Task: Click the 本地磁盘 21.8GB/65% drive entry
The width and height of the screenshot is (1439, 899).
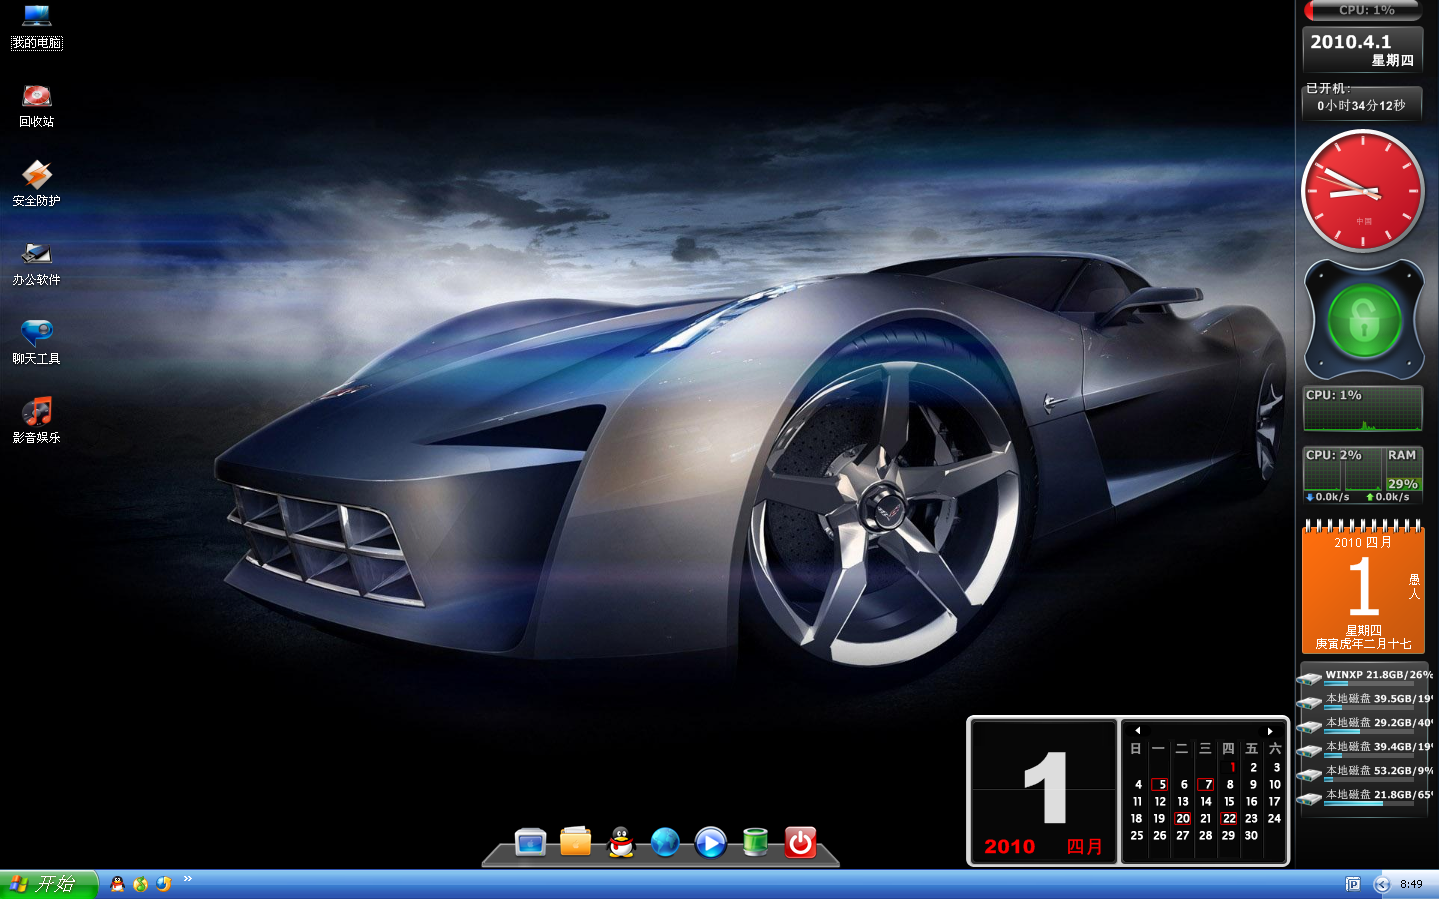Action: (x=1365, y=797)
